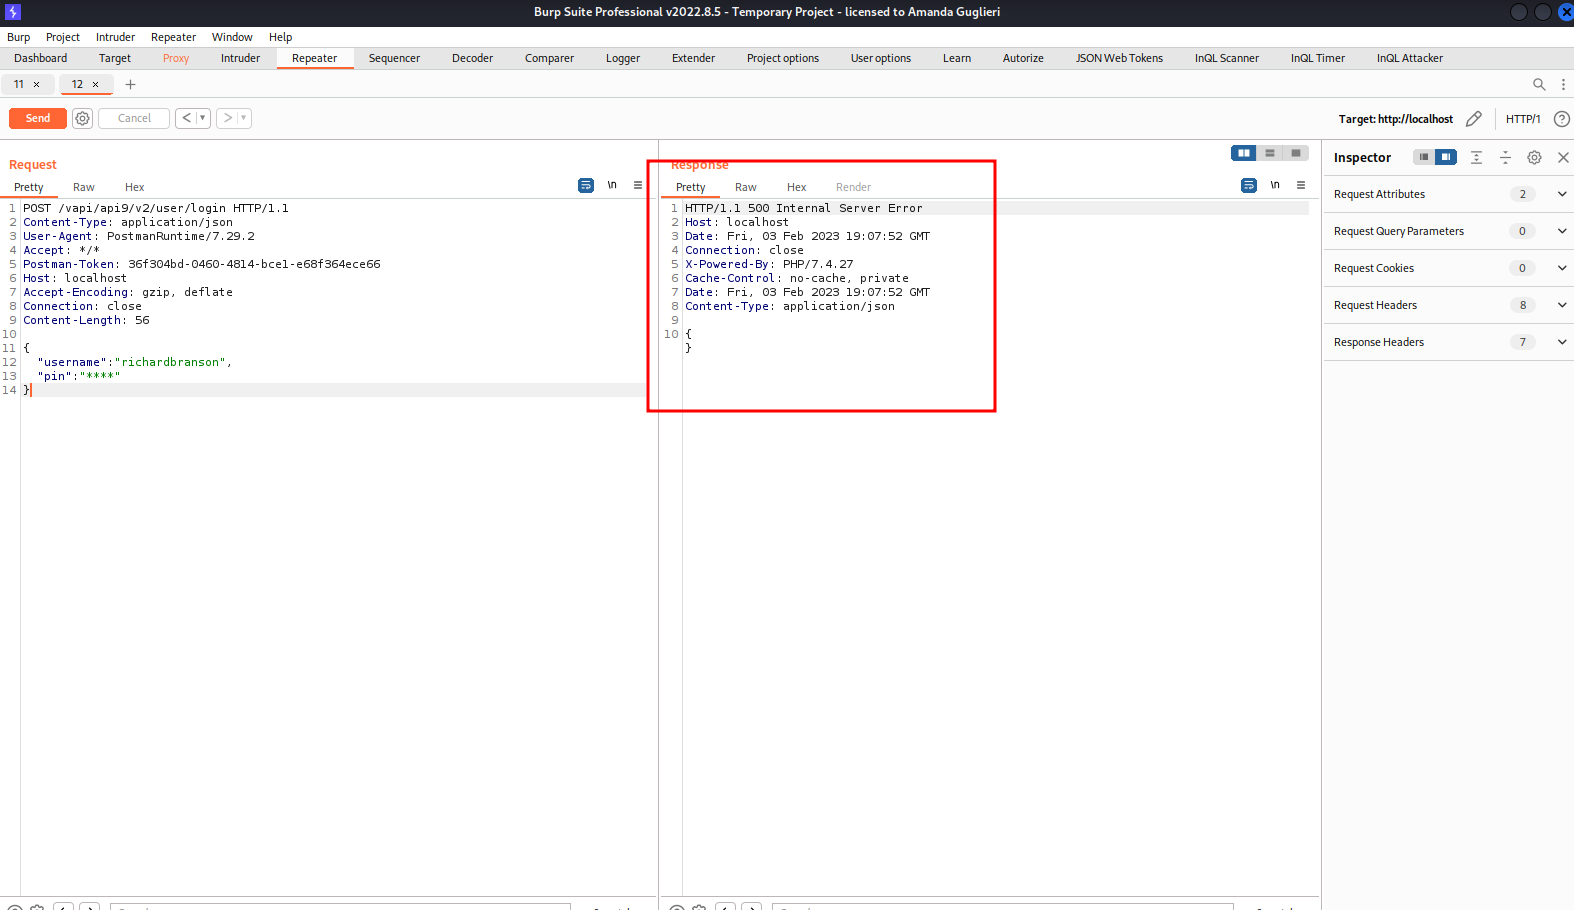
Task: Click the 500 Internal Server Error line
Action: (804, 208)
